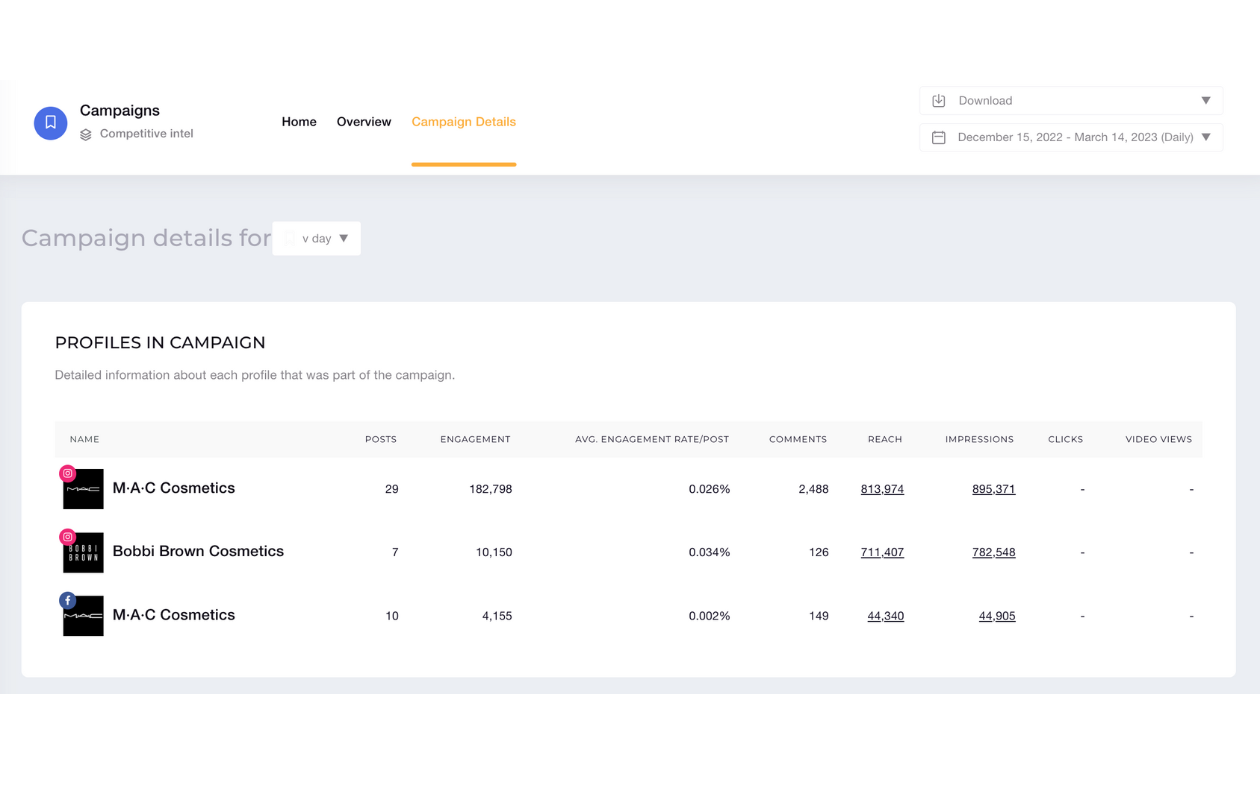Select the Campaign Details tab

464,122
